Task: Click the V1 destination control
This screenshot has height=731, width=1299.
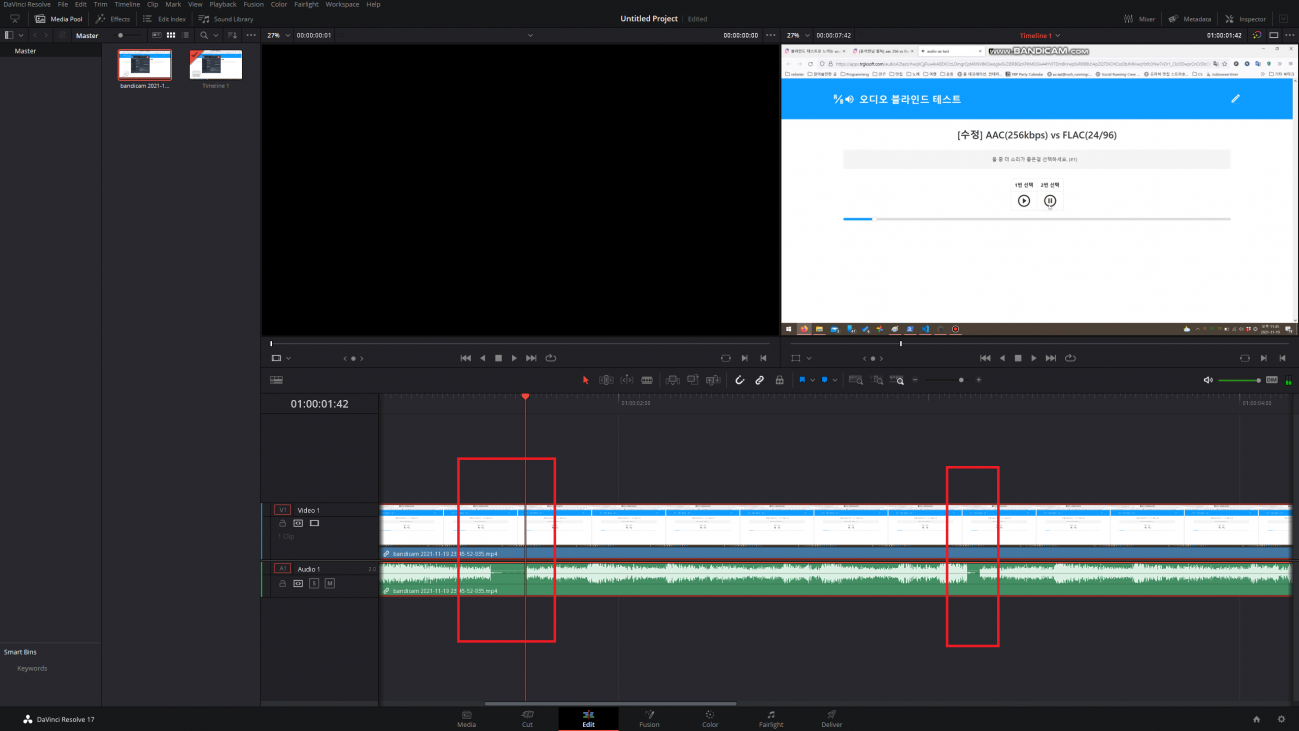Action: 282,510
